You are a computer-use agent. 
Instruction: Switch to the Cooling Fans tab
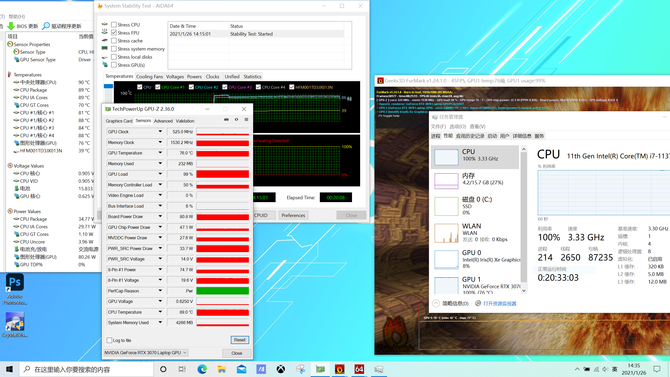pyautogui.click(x=149, y=77)
